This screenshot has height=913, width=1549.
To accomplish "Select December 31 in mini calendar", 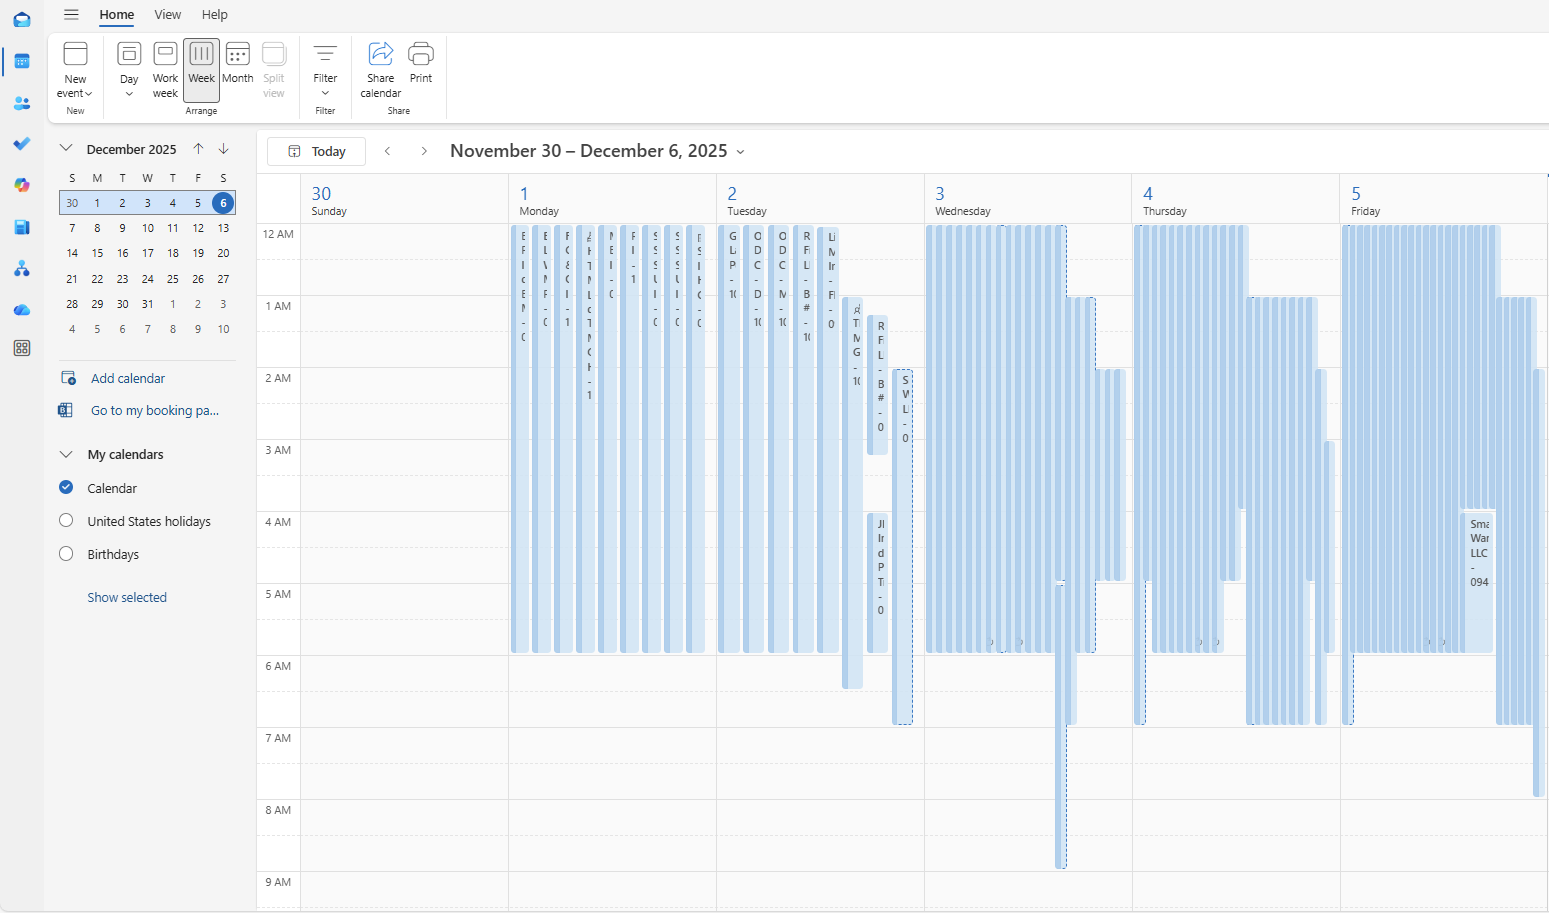I will (x=147, y=304).
